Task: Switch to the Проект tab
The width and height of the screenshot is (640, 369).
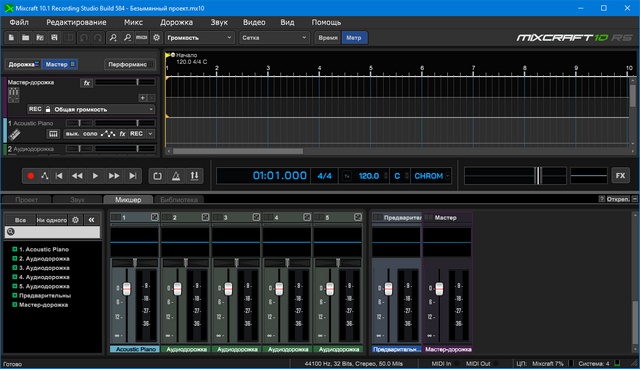Action: tap(27, 200)
